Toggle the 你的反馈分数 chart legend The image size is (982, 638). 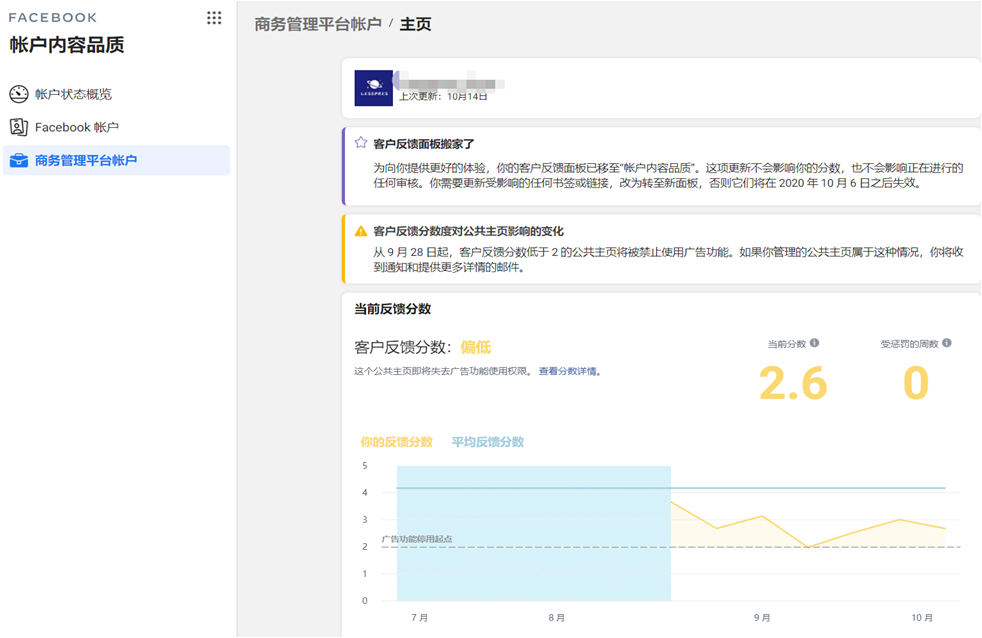[396, 442]
